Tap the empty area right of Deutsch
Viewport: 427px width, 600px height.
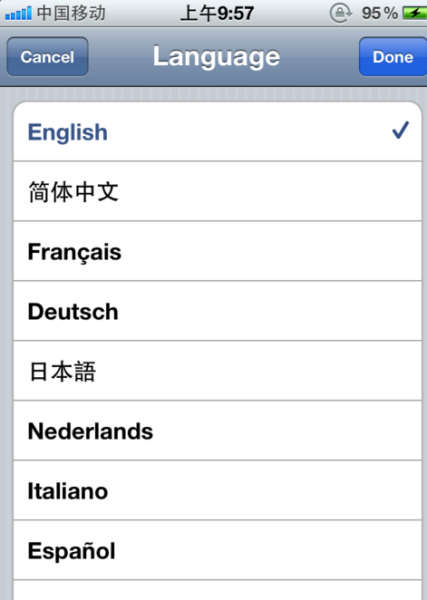coord(270,311)
